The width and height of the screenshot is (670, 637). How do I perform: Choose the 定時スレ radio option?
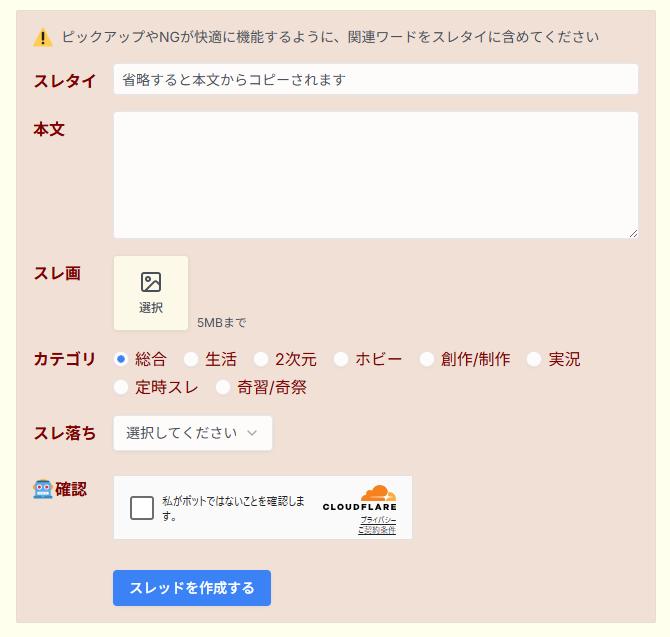point(121,387)
